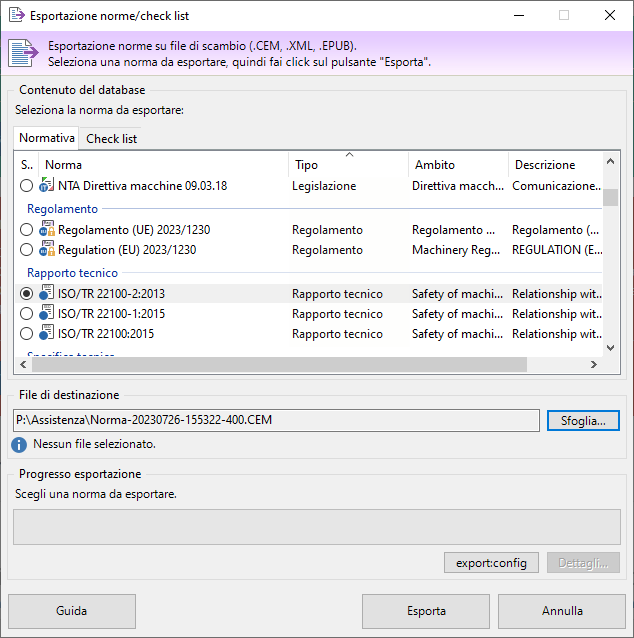Collapse the Regolamento group header
The image size is (634, 638).
62,209
